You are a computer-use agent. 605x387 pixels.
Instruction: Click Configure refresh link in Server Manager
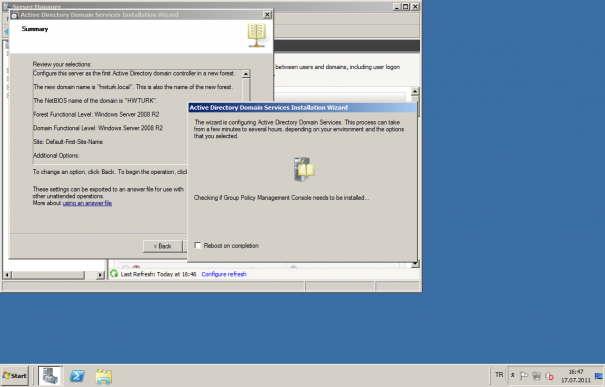(x=224, y=274)
